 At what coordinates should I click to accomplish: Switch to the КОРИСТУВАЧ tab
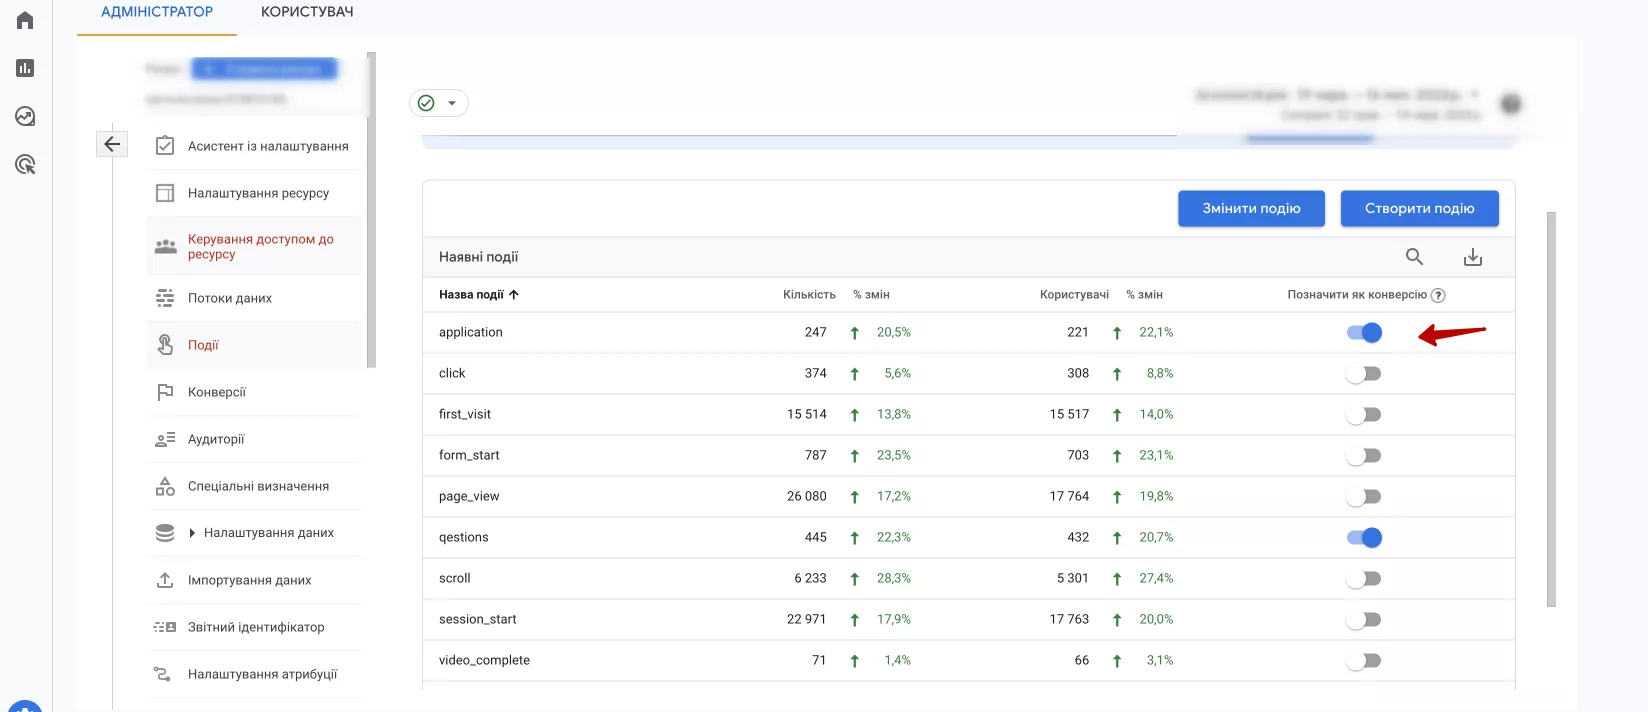pos(307,12)
